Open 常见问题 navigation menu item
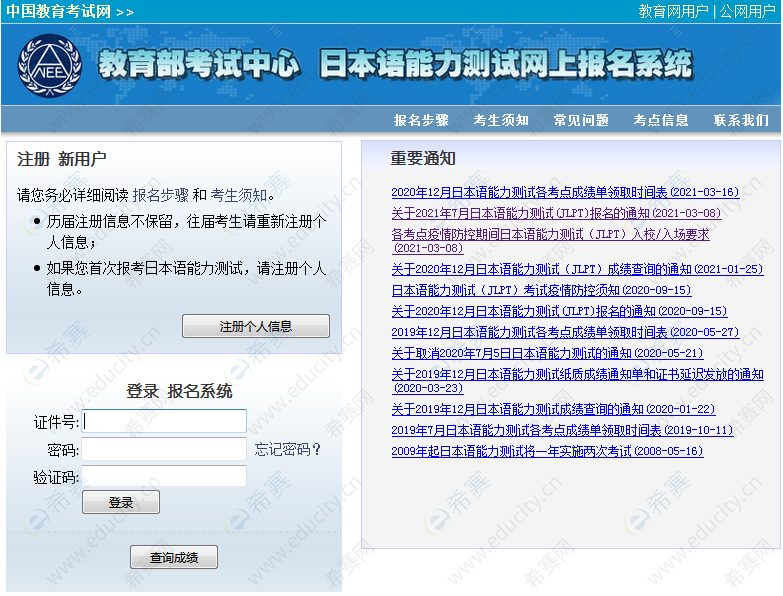The height and width of the screenshot is (596, 783). pos(581,120)
